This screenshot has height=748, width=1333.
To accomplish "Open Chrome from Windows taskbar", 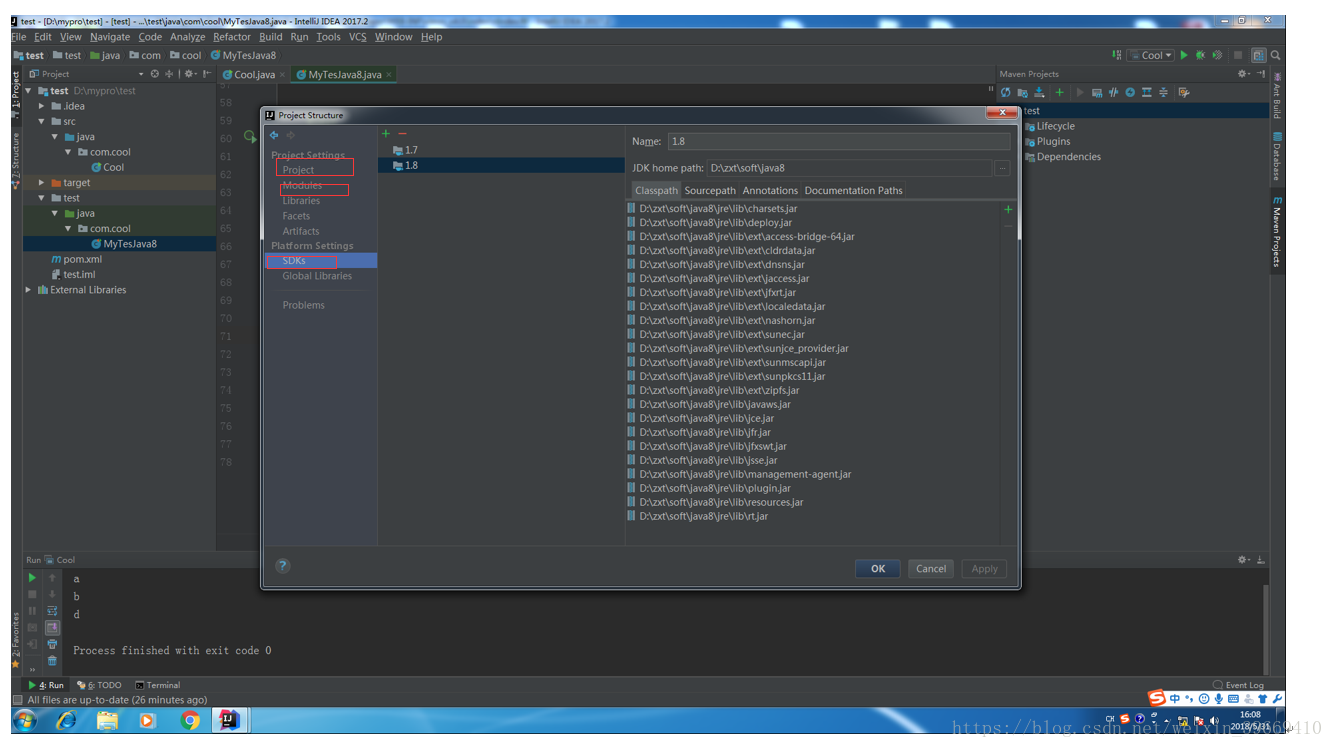I will click(x=190, y=720).
